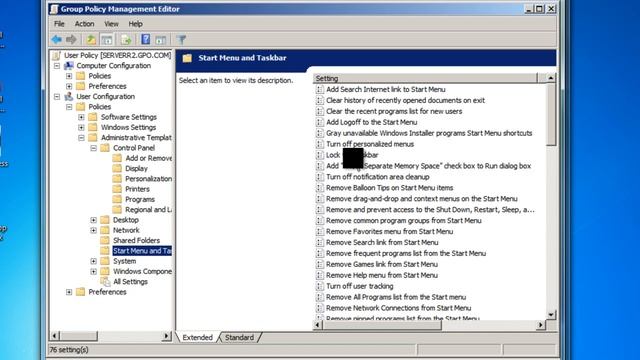Click the policy icon beside Turn off user tracking
640x360 pixels.
[320, 286]
